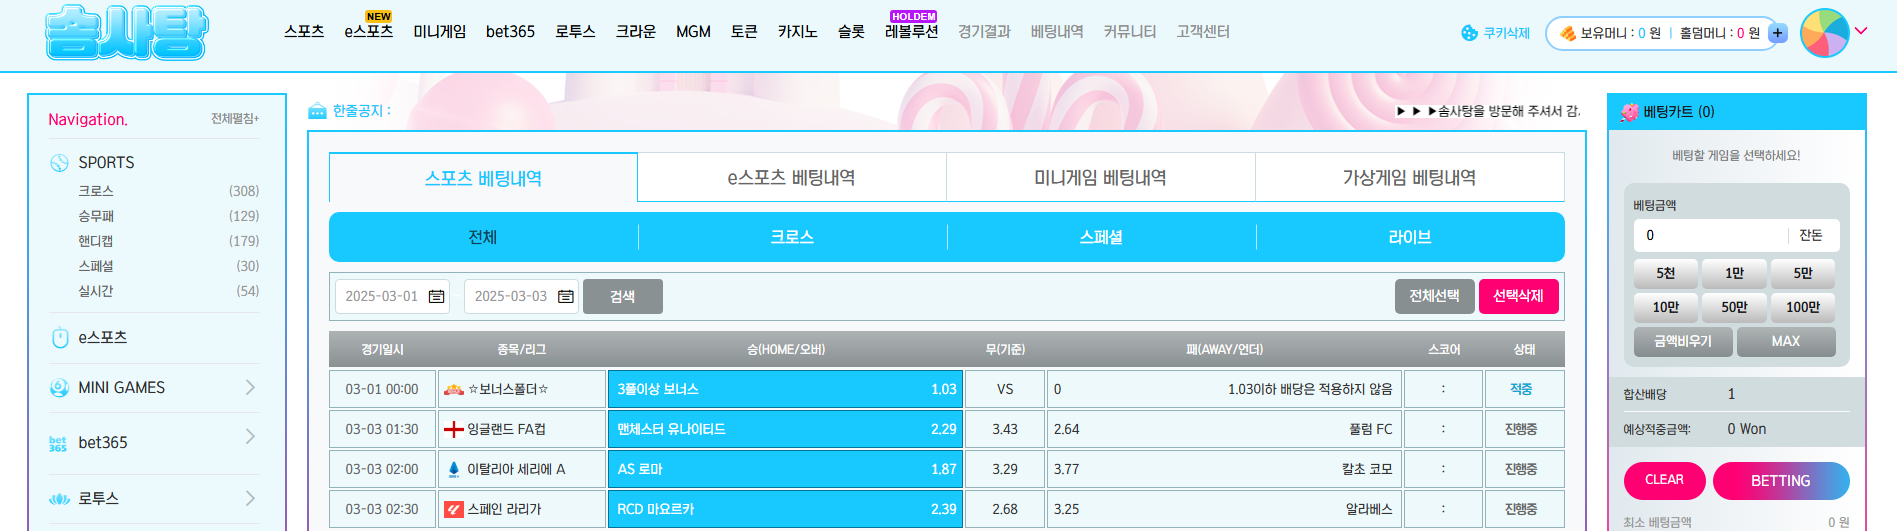Click the e스포츠 mouse icon in the sidebar
The image size is (1897, 531).
click(x=59, y=338)
